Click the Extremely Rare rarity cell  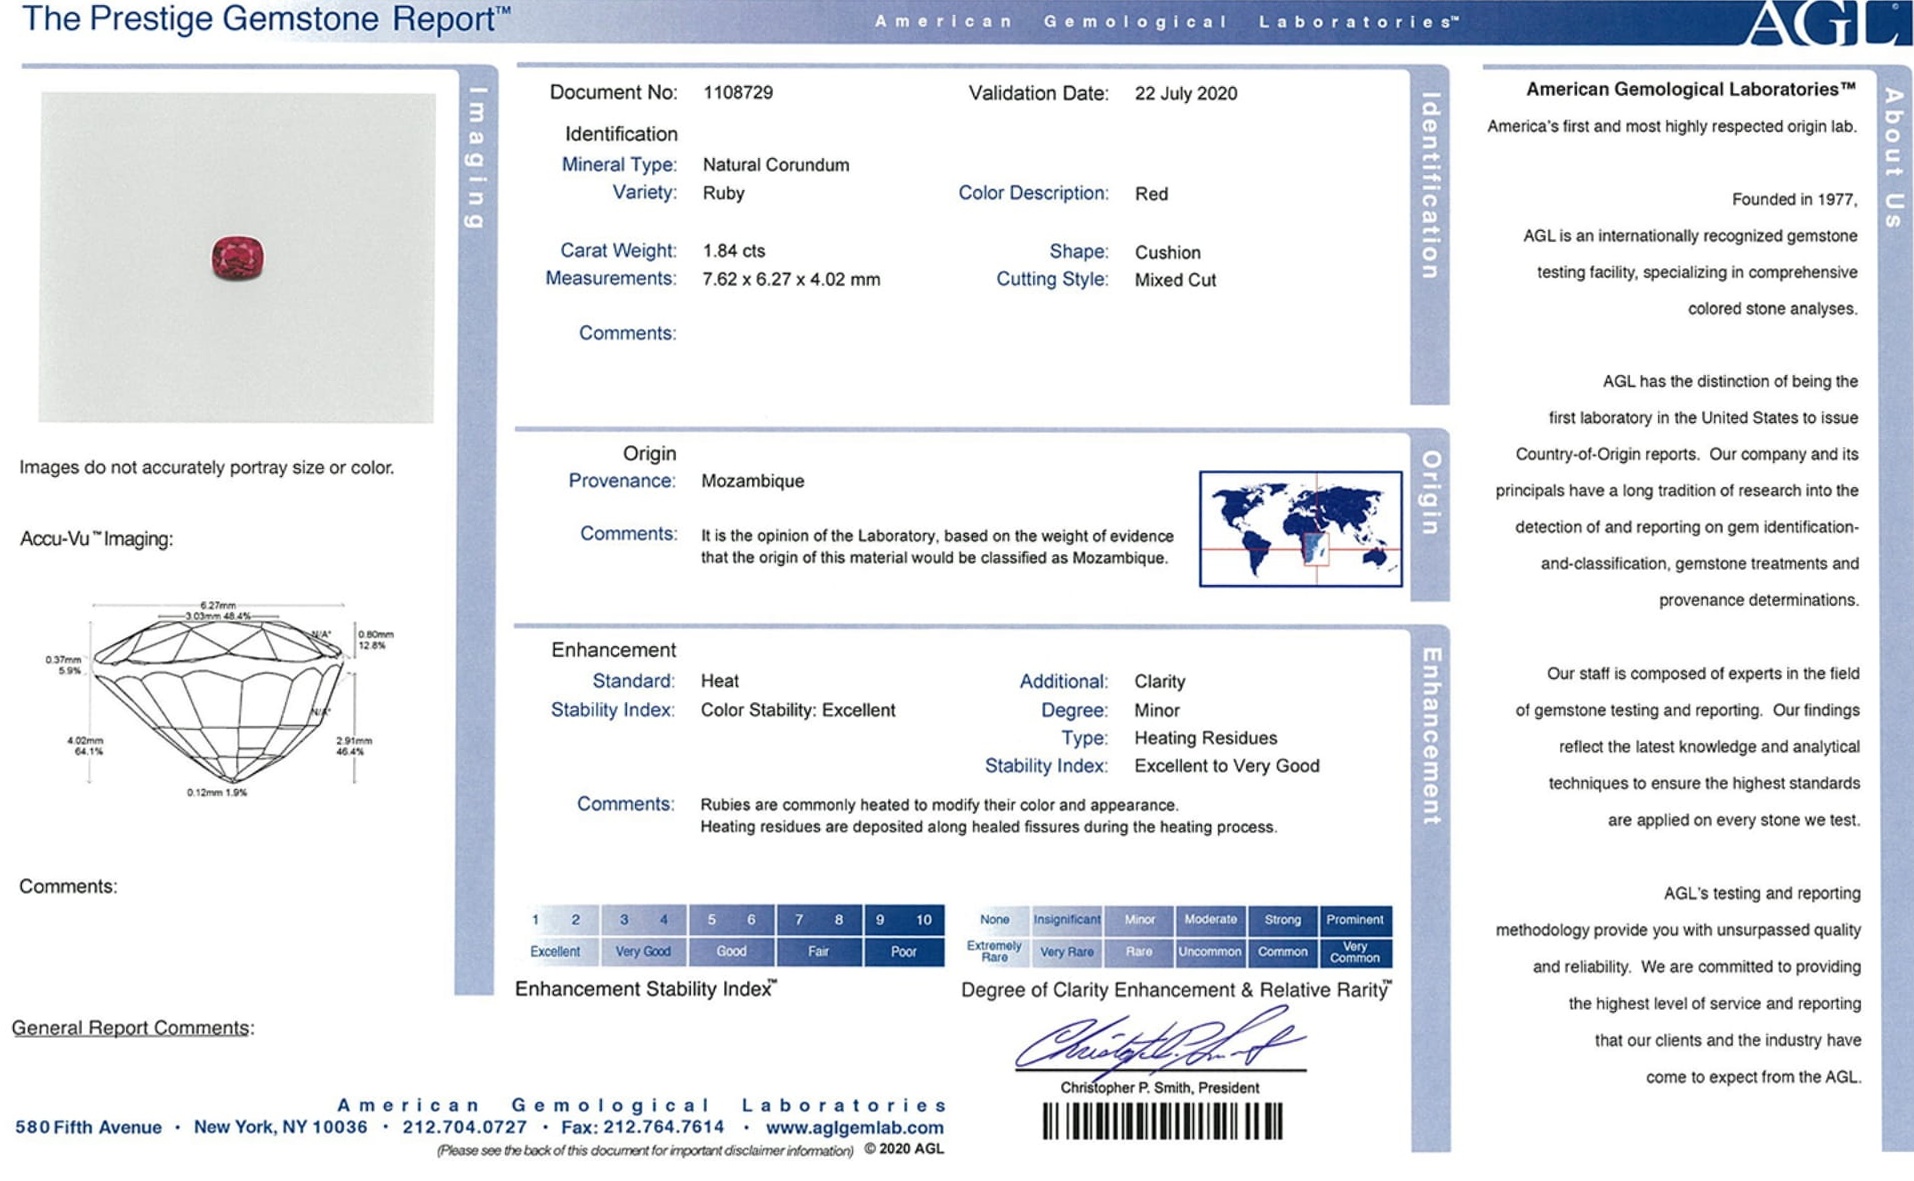[994, 951]
